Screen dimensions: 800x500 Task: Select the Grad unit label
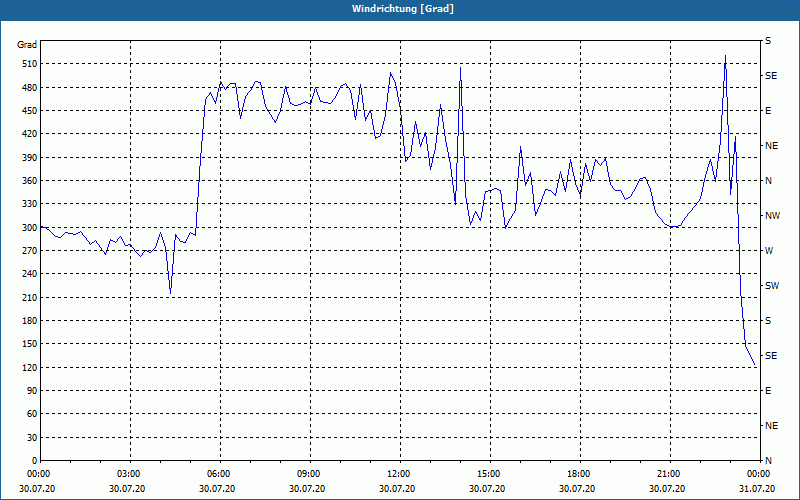point(27,45)
